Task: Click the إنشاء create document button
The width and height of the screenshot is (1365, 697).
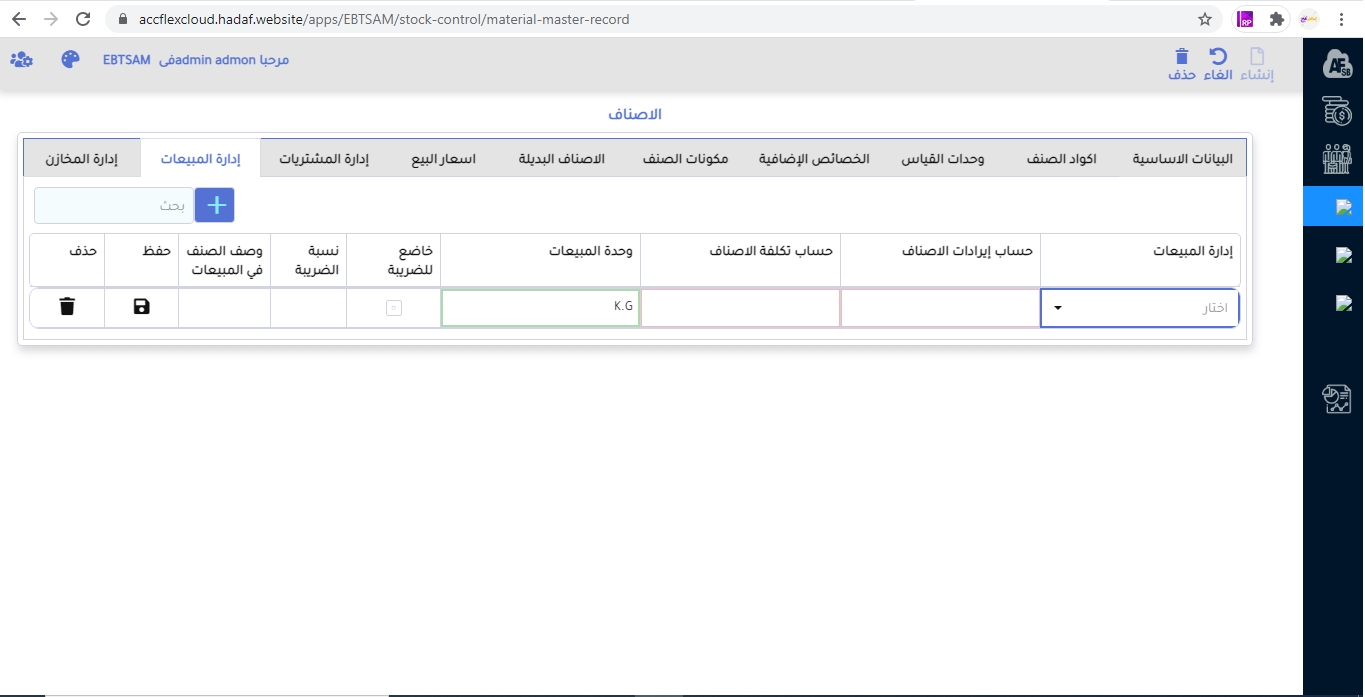Action: pyautogui.click(x=1257, y=65)
